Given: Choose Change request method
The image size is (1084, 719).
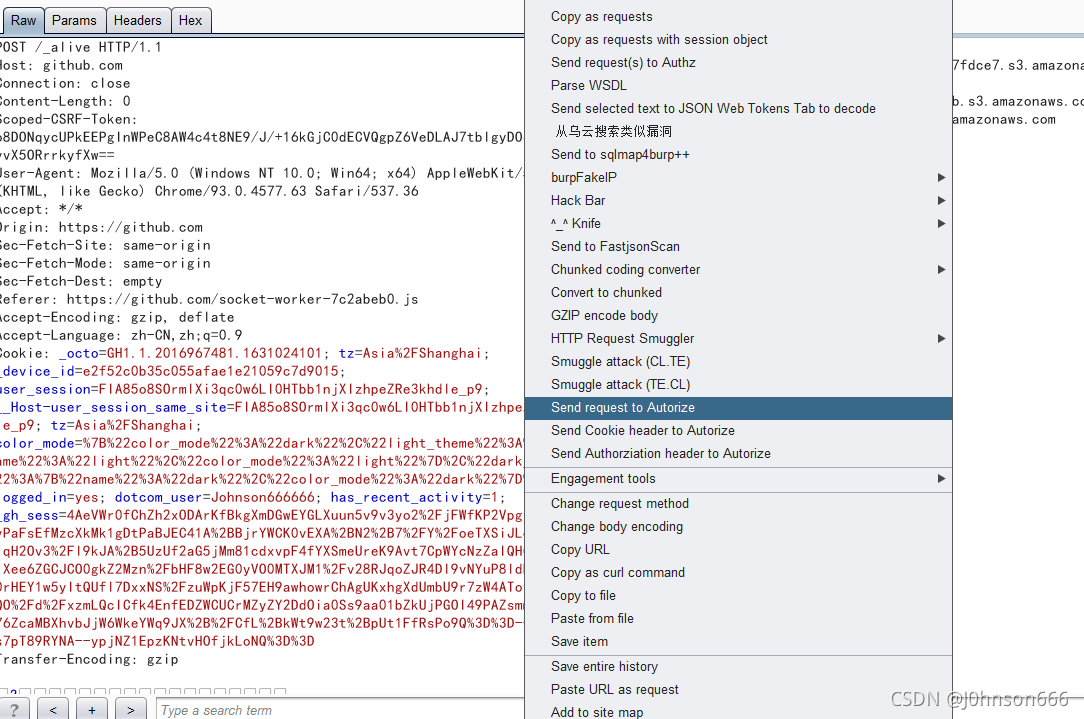Looking at the screenshot, I should 738,503.
